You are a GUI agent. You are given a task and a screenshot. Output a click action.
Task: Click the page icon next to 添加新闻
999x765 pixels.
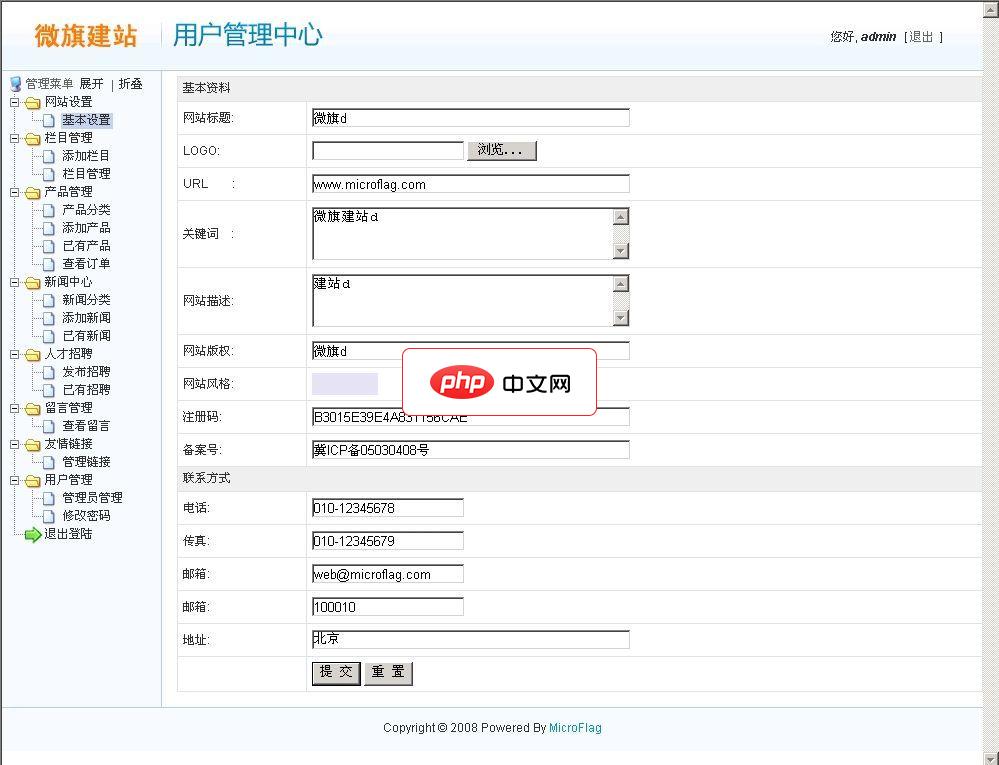click(48, 318)
